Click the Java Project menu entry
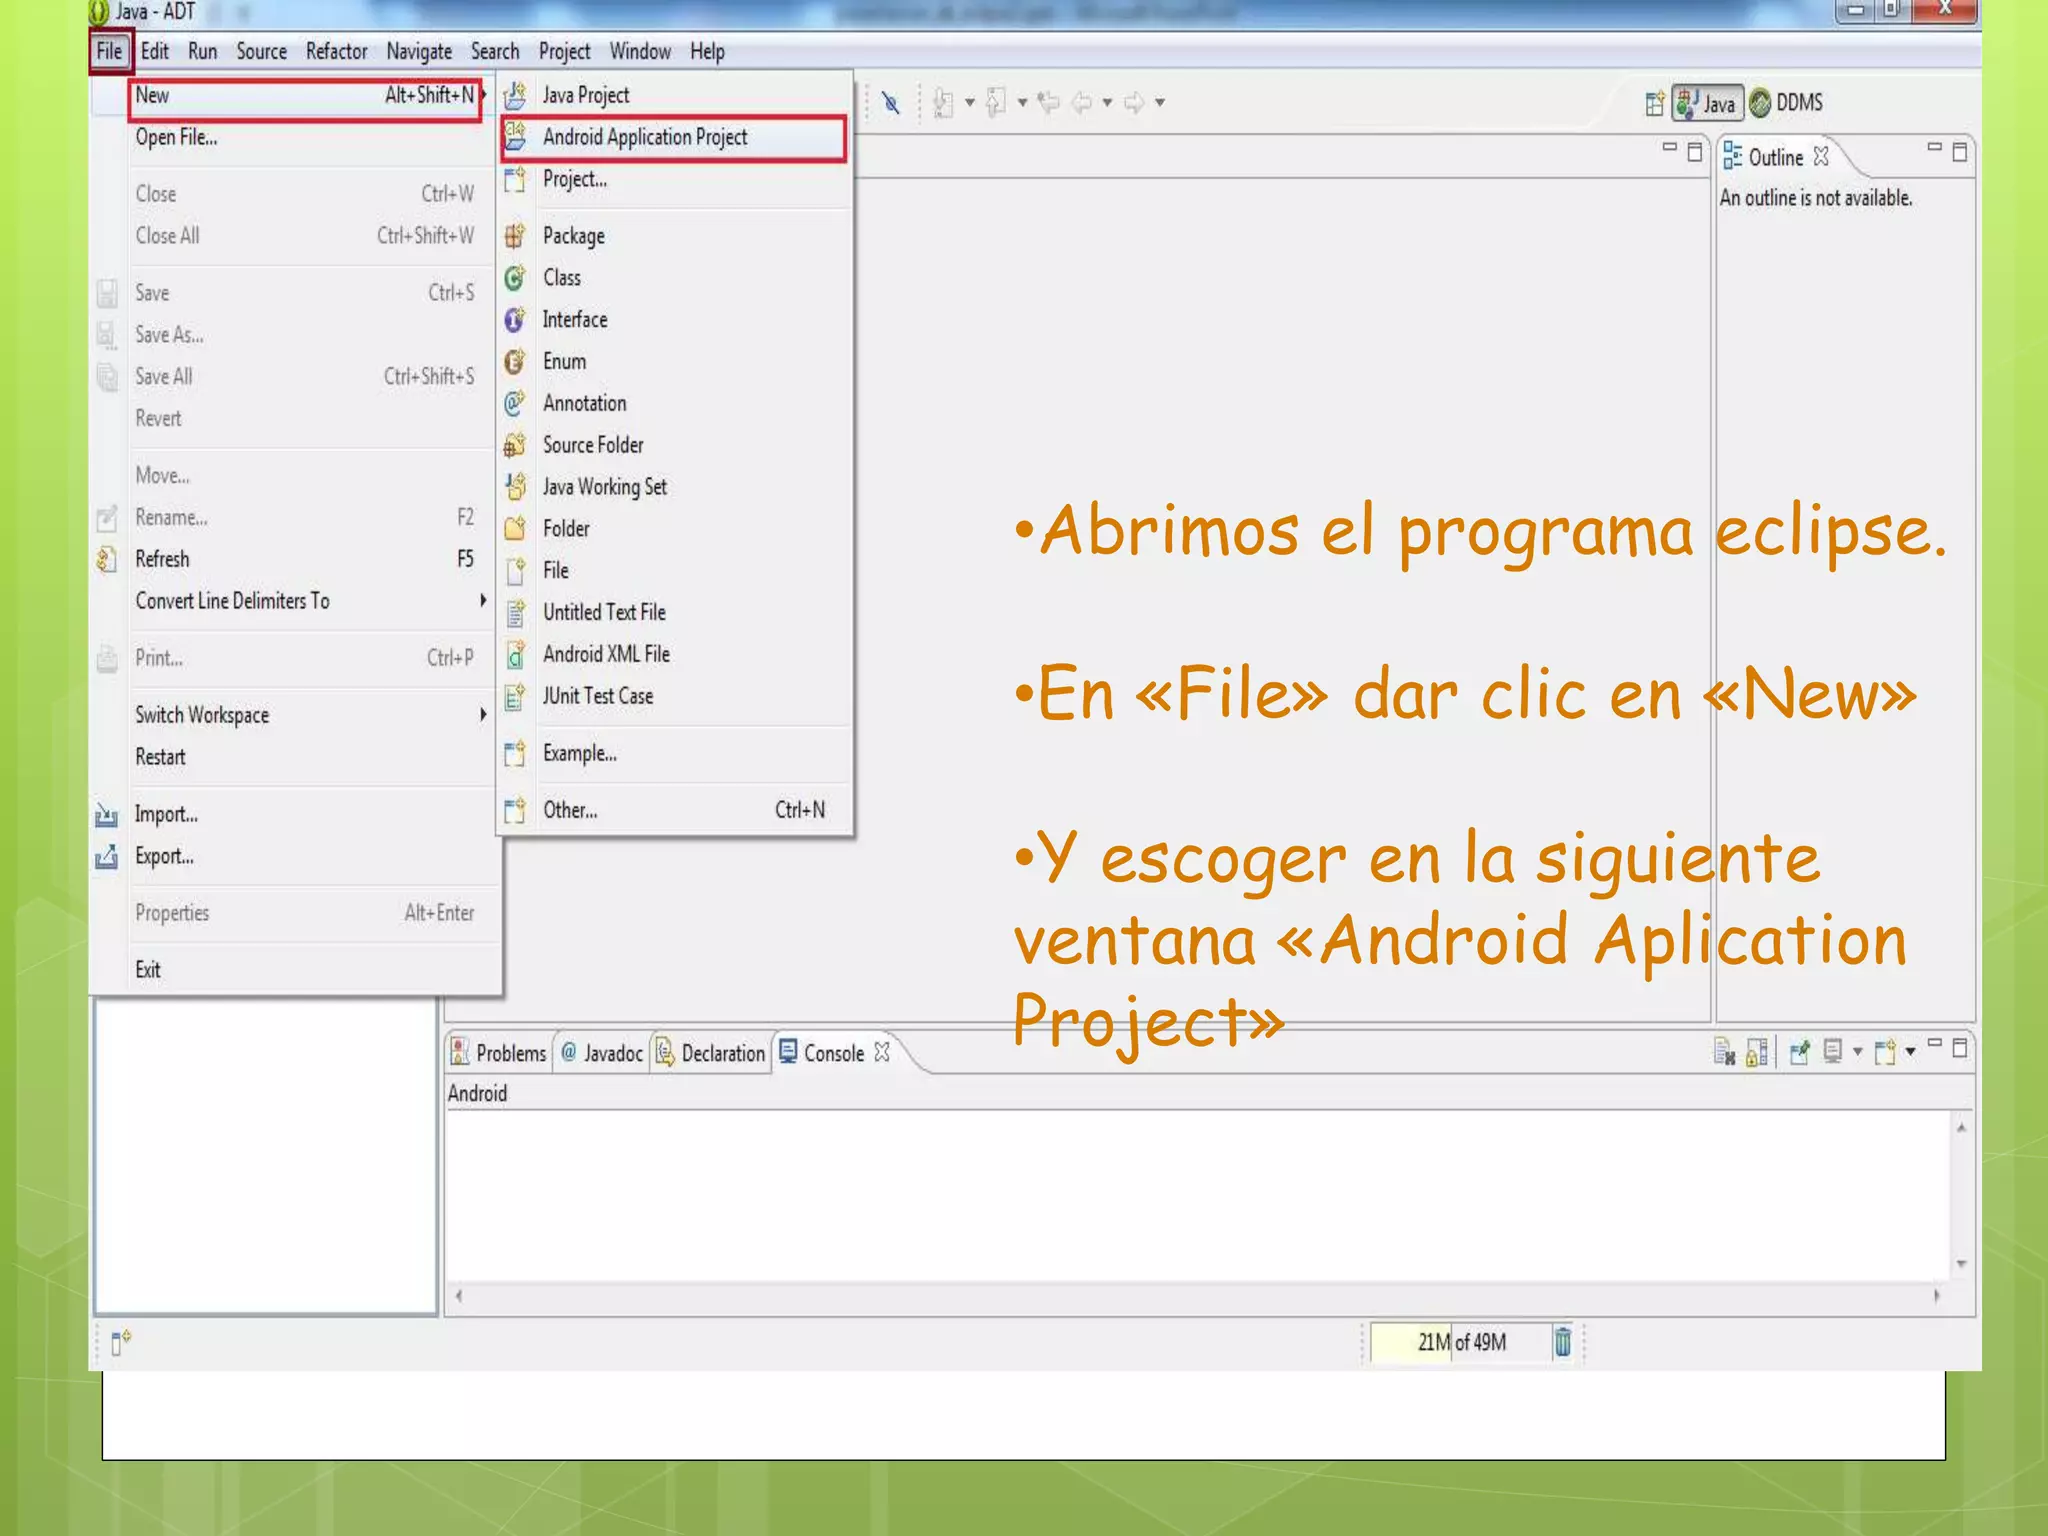The width and height of the screenshot is (2048, 1536). 586,96
